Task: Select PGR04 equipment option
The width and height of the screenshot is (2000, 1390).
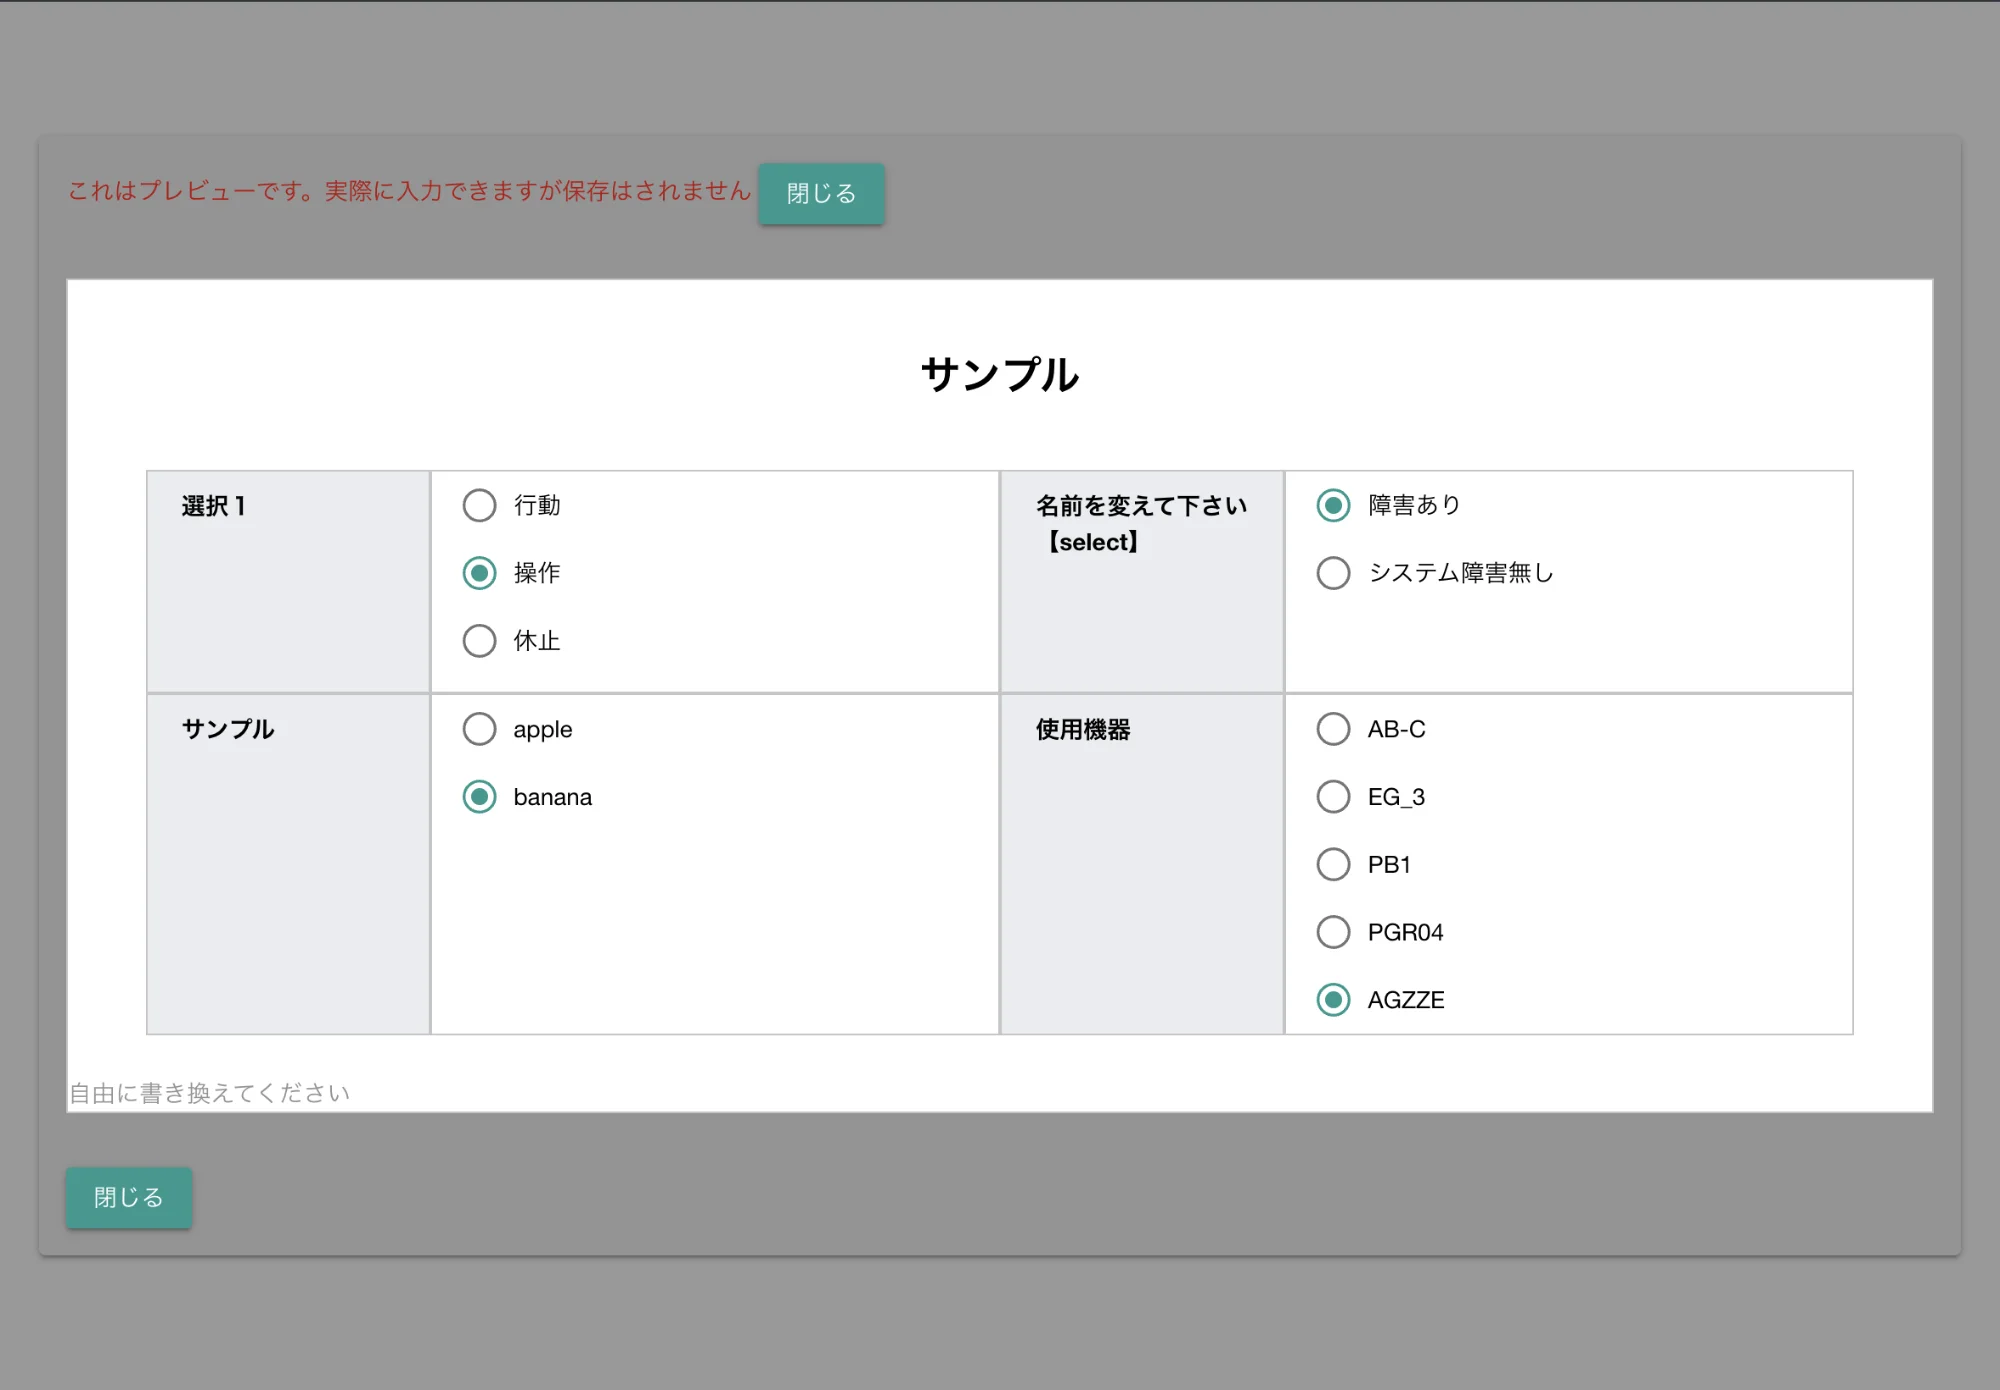Action: (1333, 931)
